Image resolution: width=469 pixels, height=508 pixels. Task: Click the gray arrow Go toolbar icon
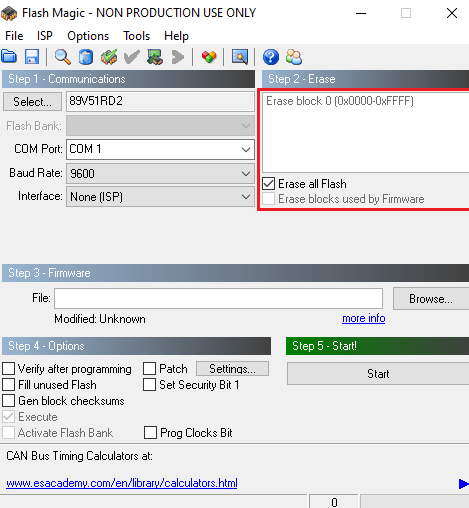click(178, 57)
